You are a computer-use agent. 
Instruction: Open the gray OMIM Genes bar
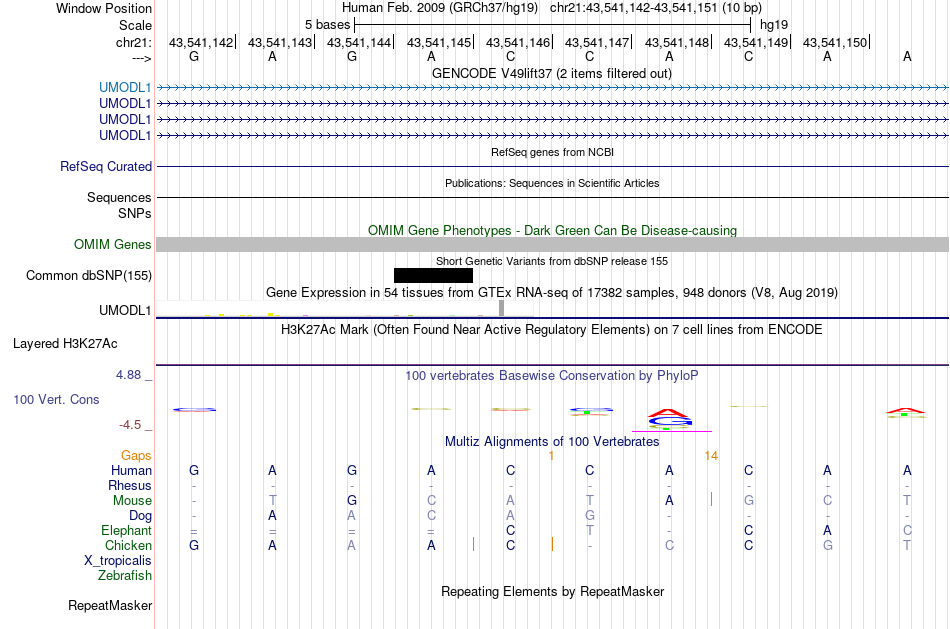pyautogui.click(x=553, y=244)
